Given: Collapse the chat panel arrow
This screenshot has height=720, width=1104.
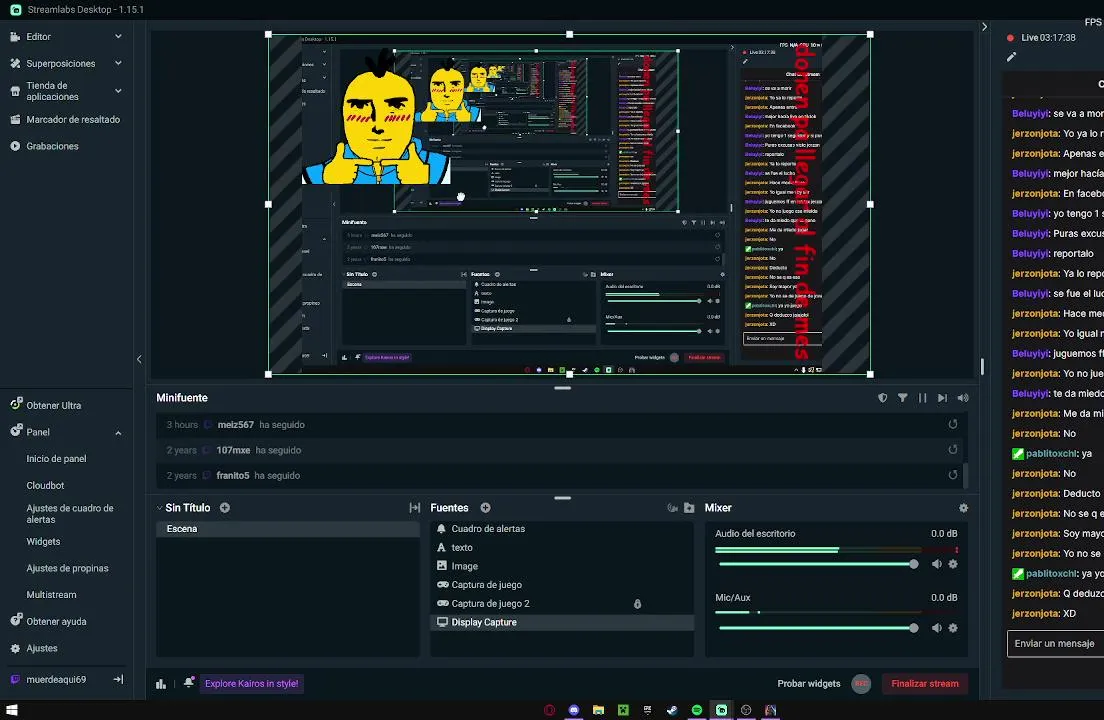Looking at the screenshot, I should click(x=984, y=27).
